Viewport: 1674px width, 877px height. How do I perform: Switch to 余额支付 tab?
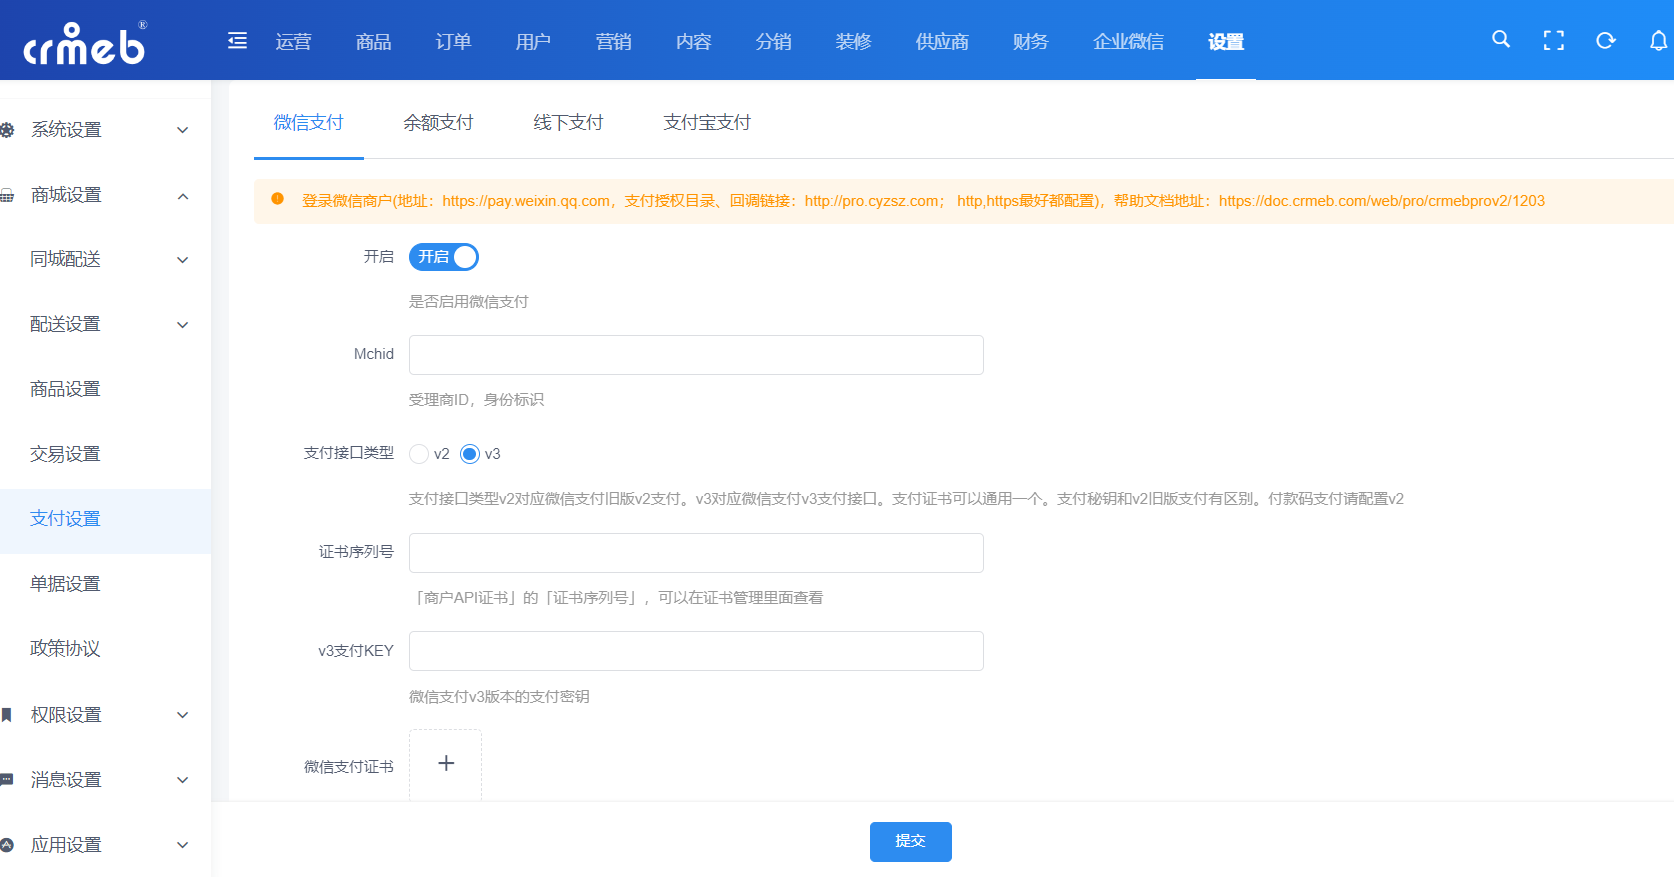pos(438,122)
